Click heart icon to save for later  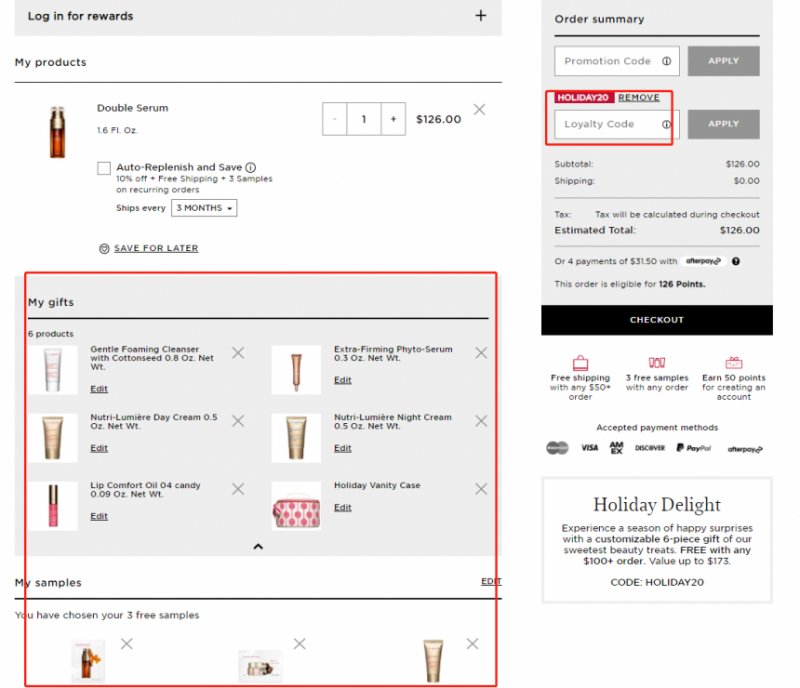pyautogui.click(x=104, y=248)
